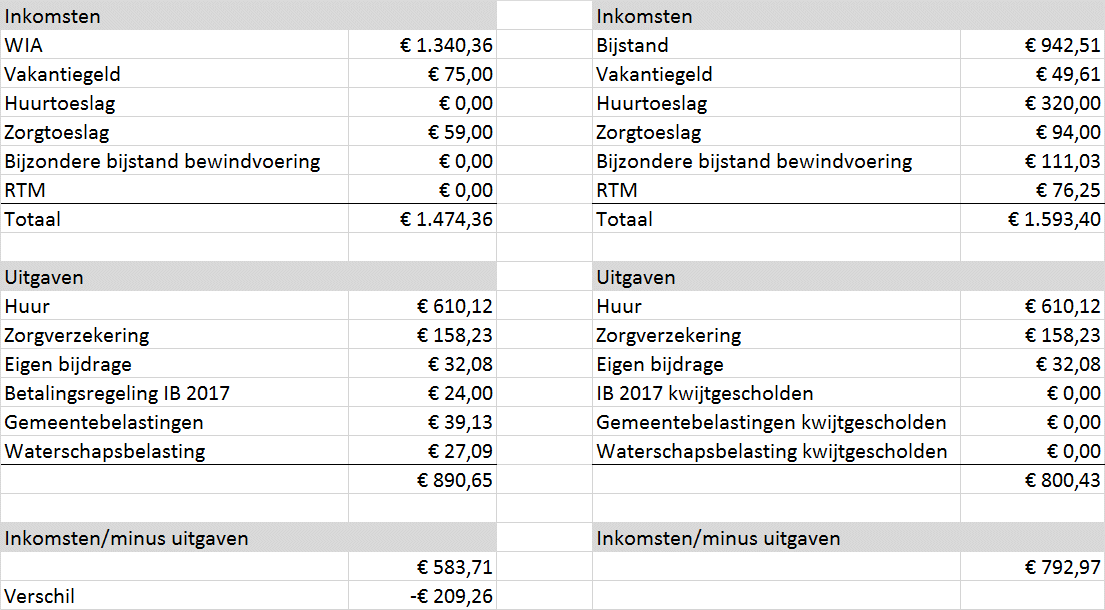Select the € 24,00 Betalingsregeling amount
The width and height of the screenshot is (1105, 610).
coord(460,393)
